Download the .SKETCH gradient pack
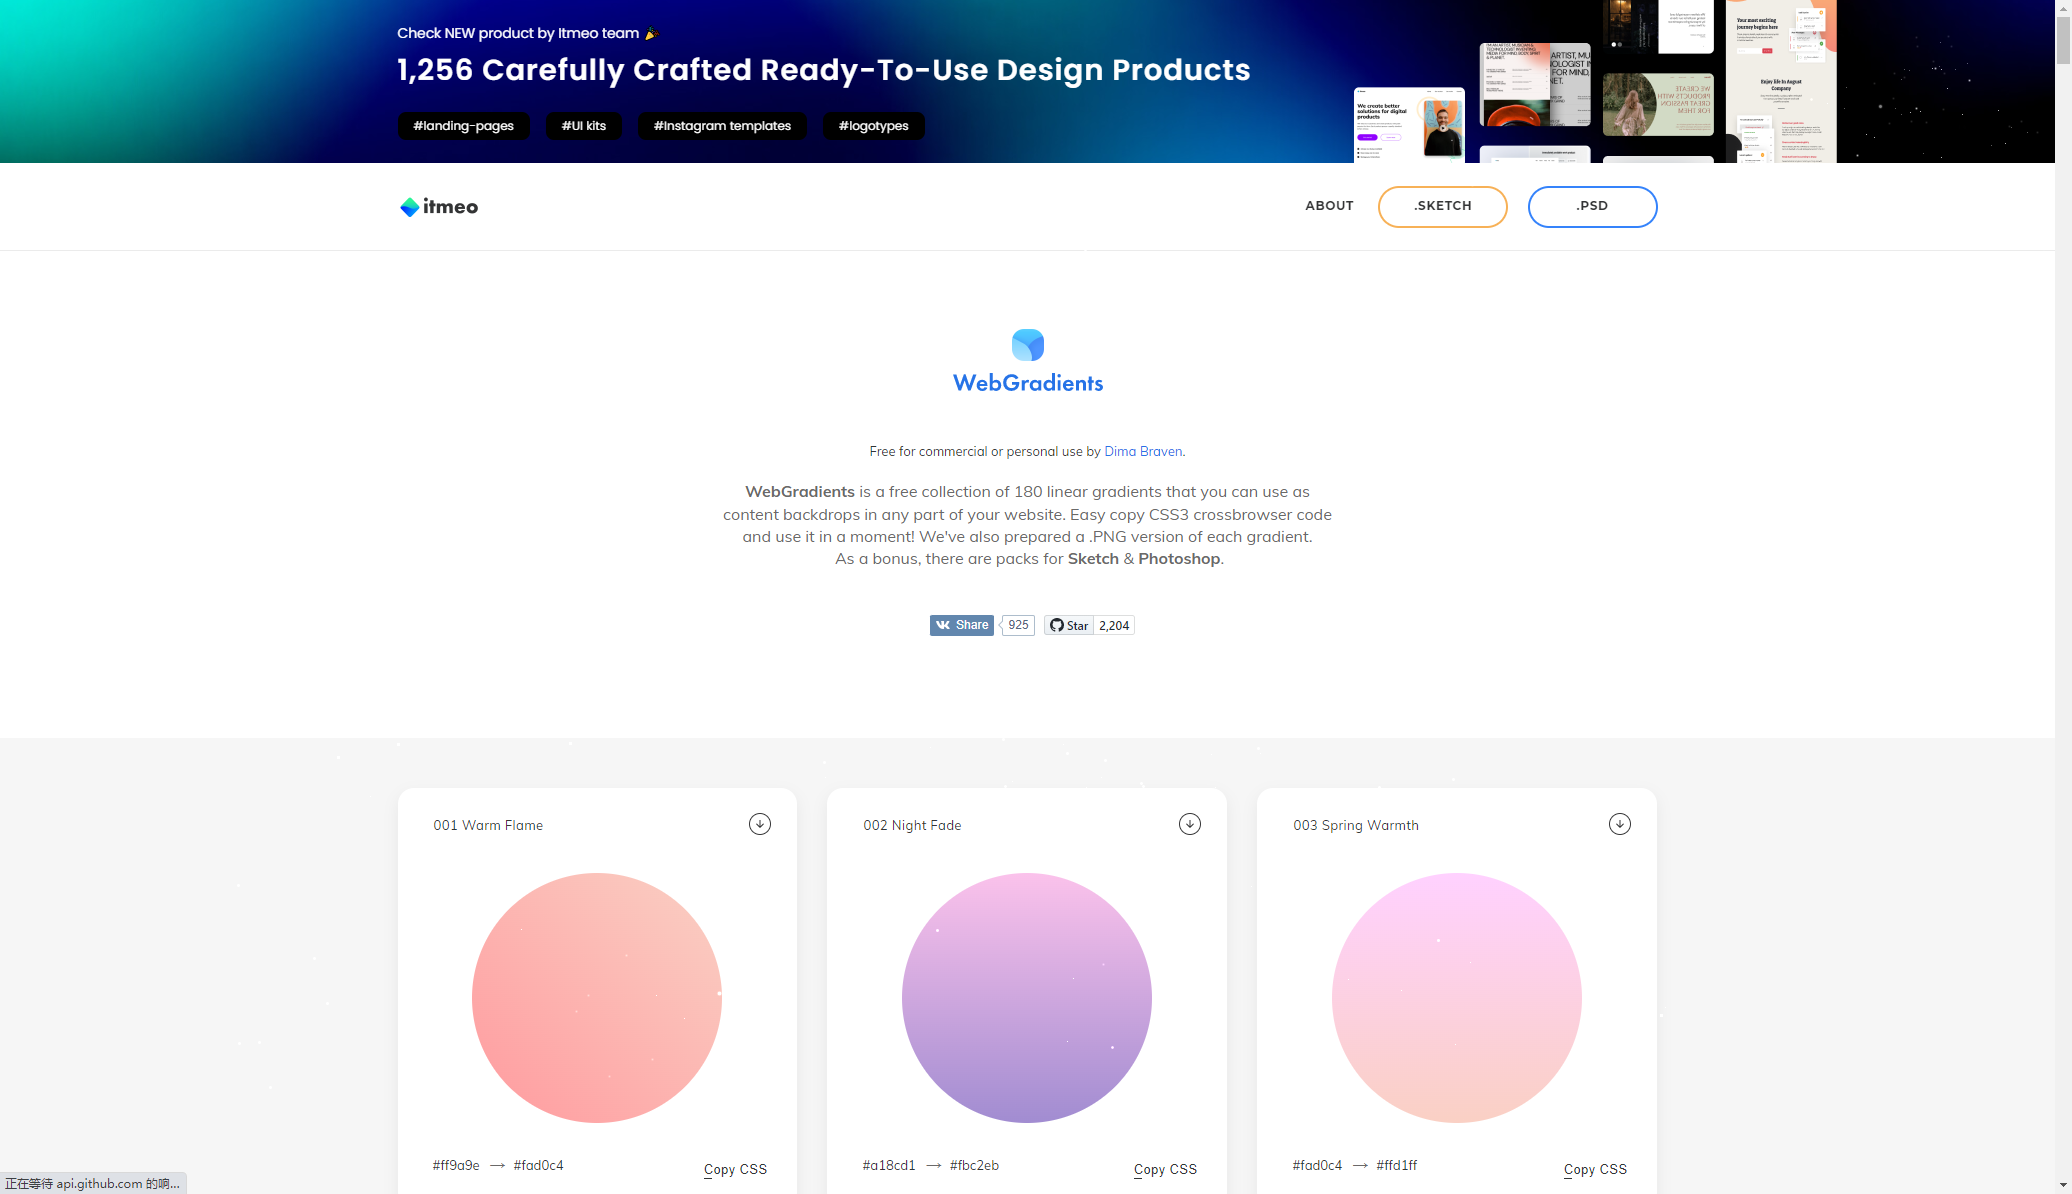This screenshot has height=1194, width=2072. pyautogui.click(x=1442, y=207)
